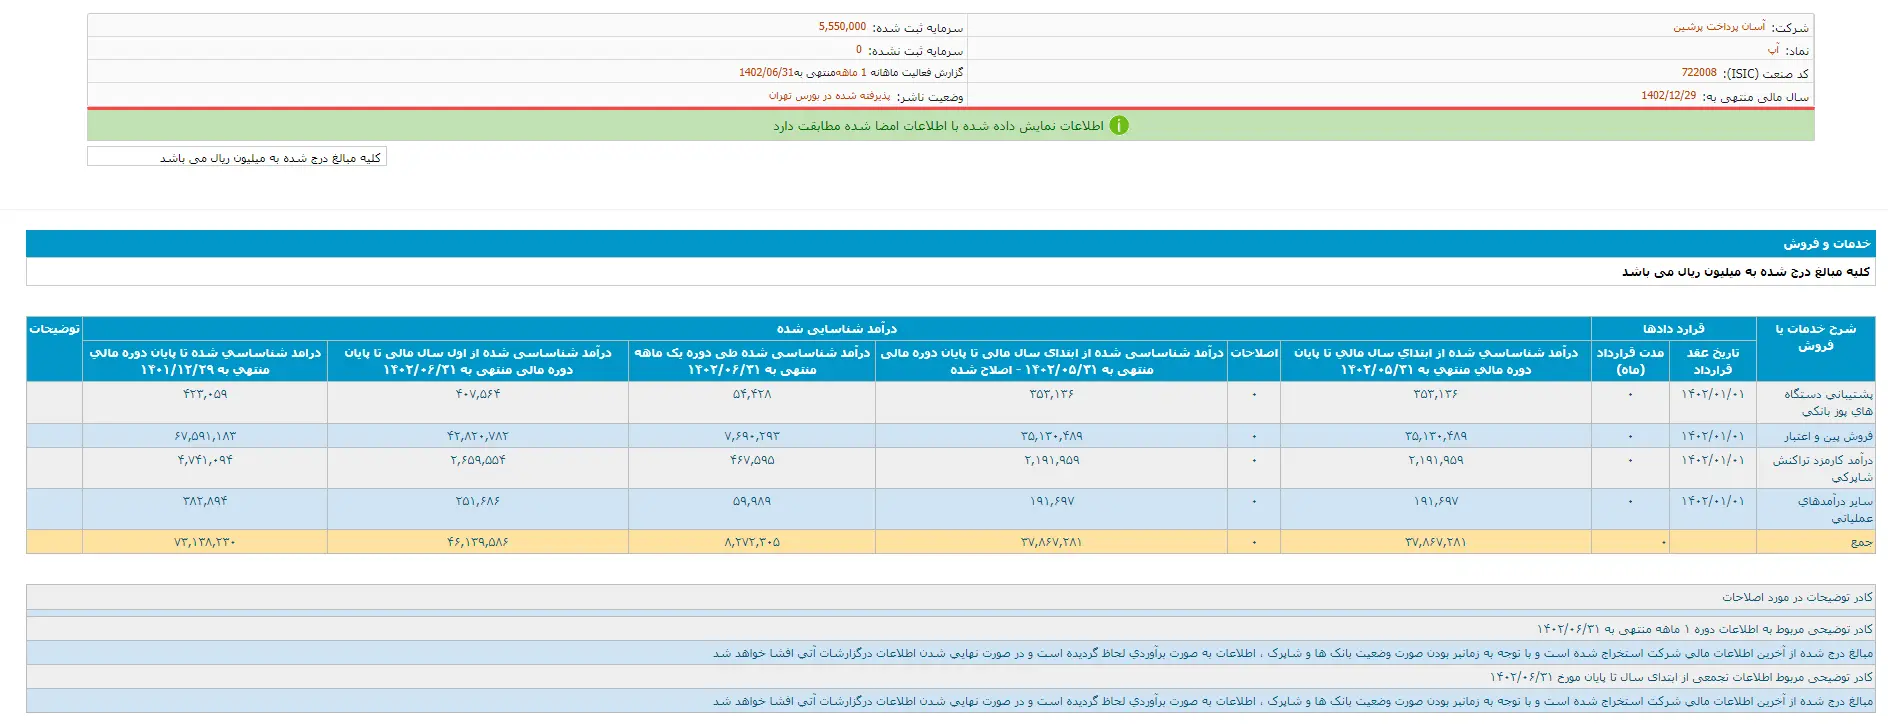Screen dimensions: 1888x727
Task: Click the one-month period column header طی دوره یک ماهه
Action: click(x=752, y=361)
